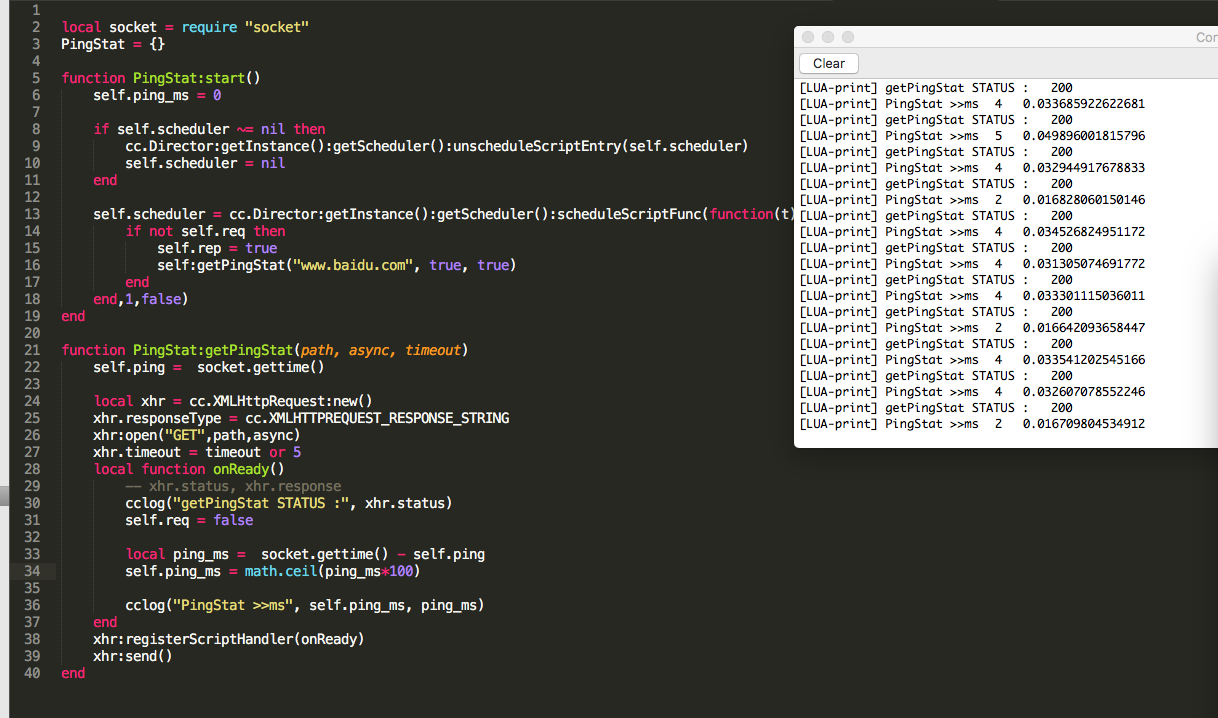The image size is (1218, 718).
Task: Click comment '-- xhr.status, xhr.response'
Action: 233,486
